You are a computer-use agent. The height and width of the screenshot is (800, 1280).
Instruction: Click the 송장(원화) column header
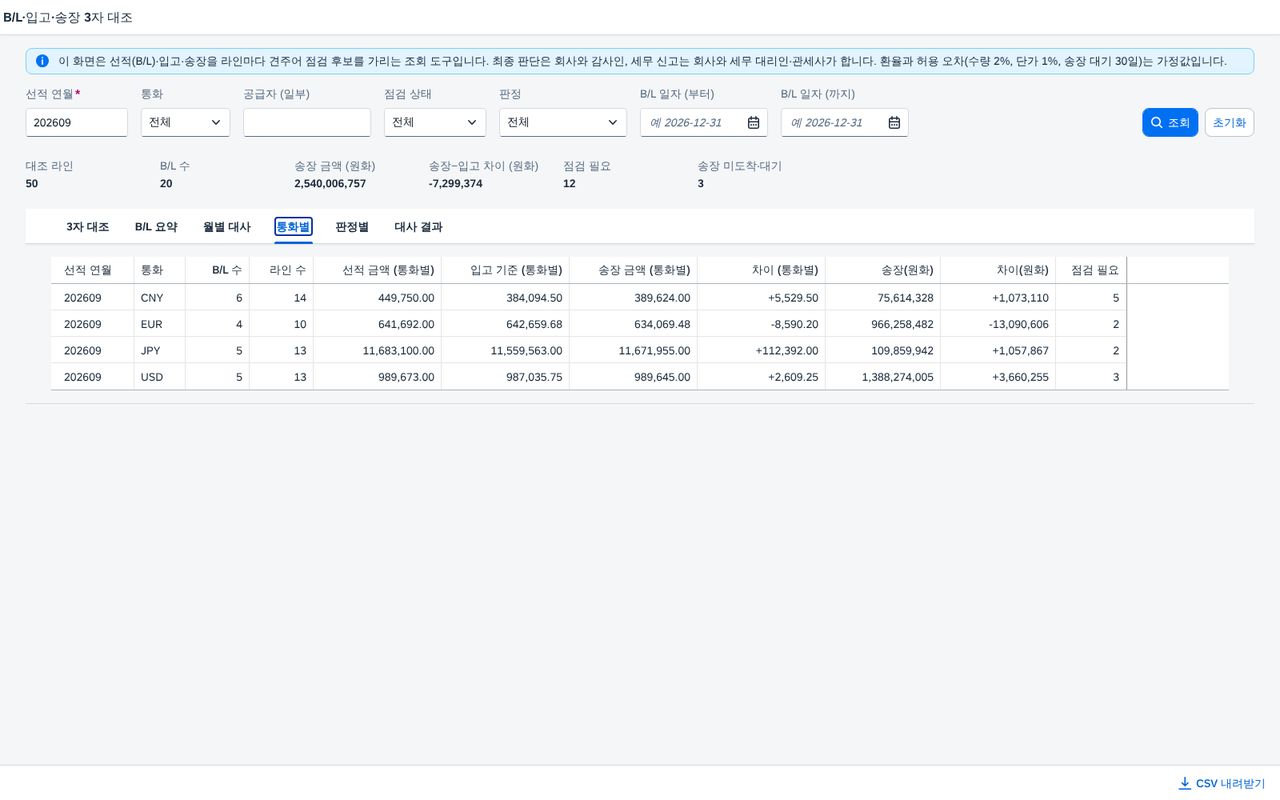pos(883,270)
